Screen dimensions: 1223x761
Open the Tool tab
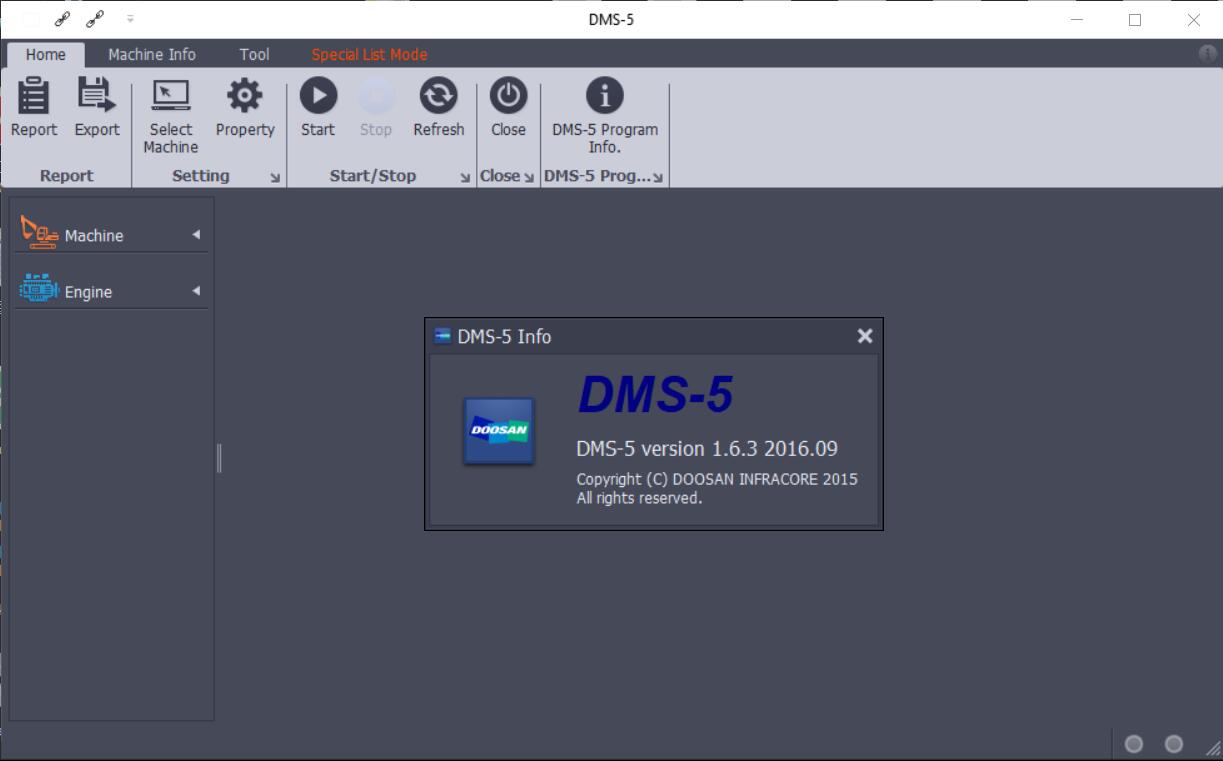click(x=253, y=54)
